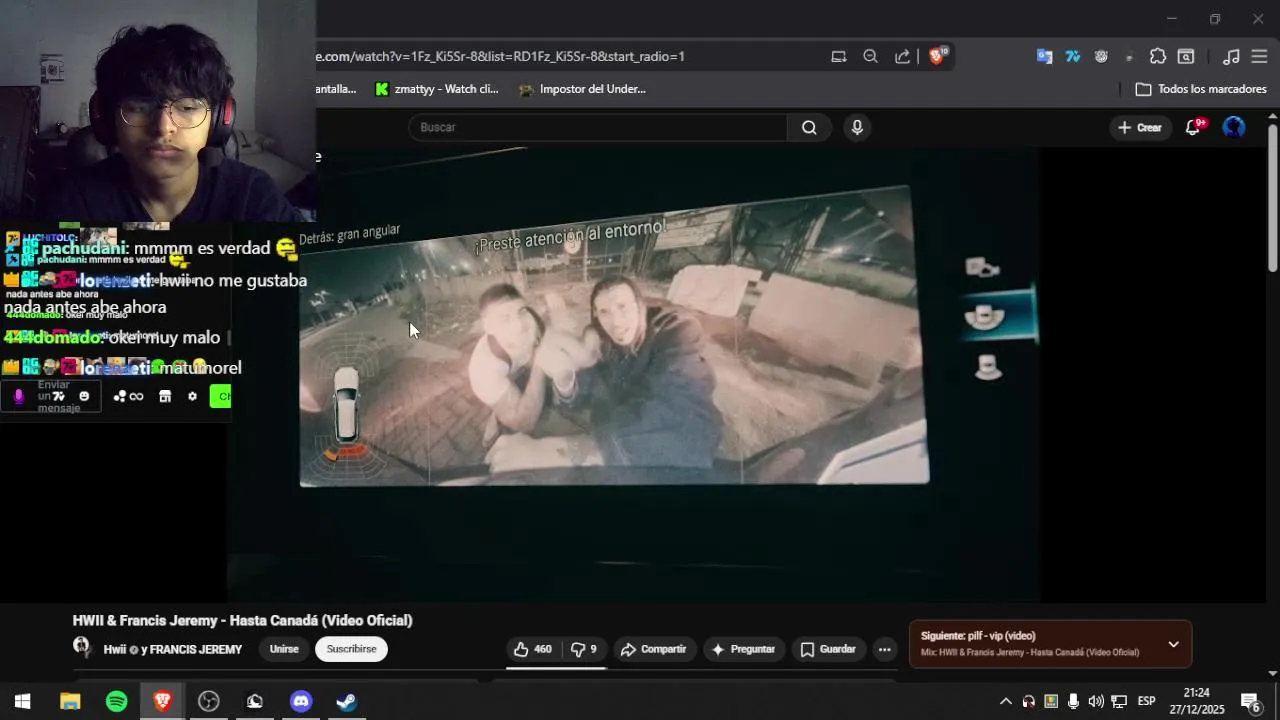
Task: Open OBS Studio from taskbar
Action: (x=208, y=701)
